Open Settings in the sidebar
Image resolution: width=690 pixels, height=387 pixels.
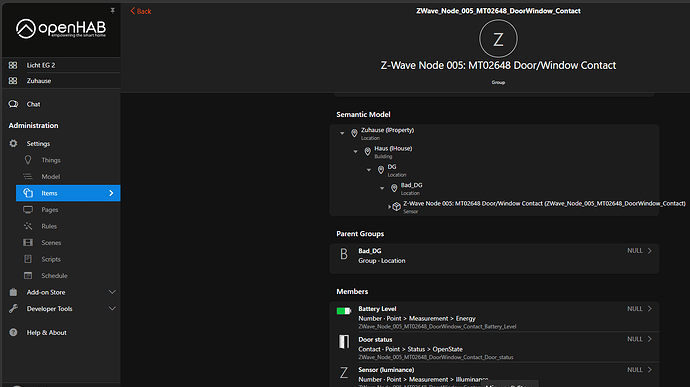[61, 144]
